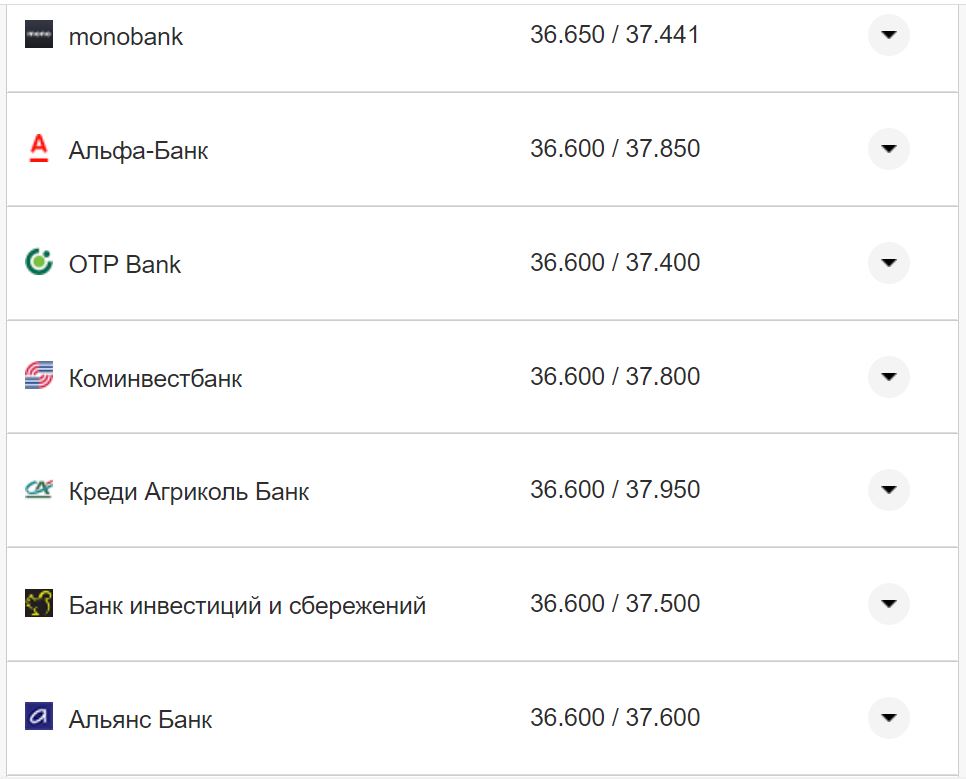Click the monobank bank name

(125, 37)
